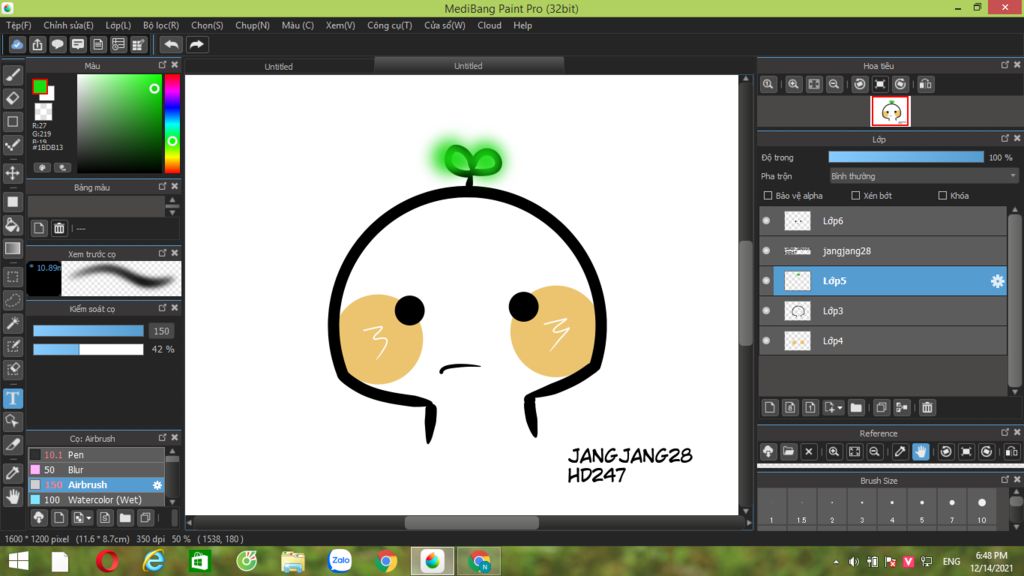Expand add-layer dropdown arrow in layer panel

coord(838,408)
